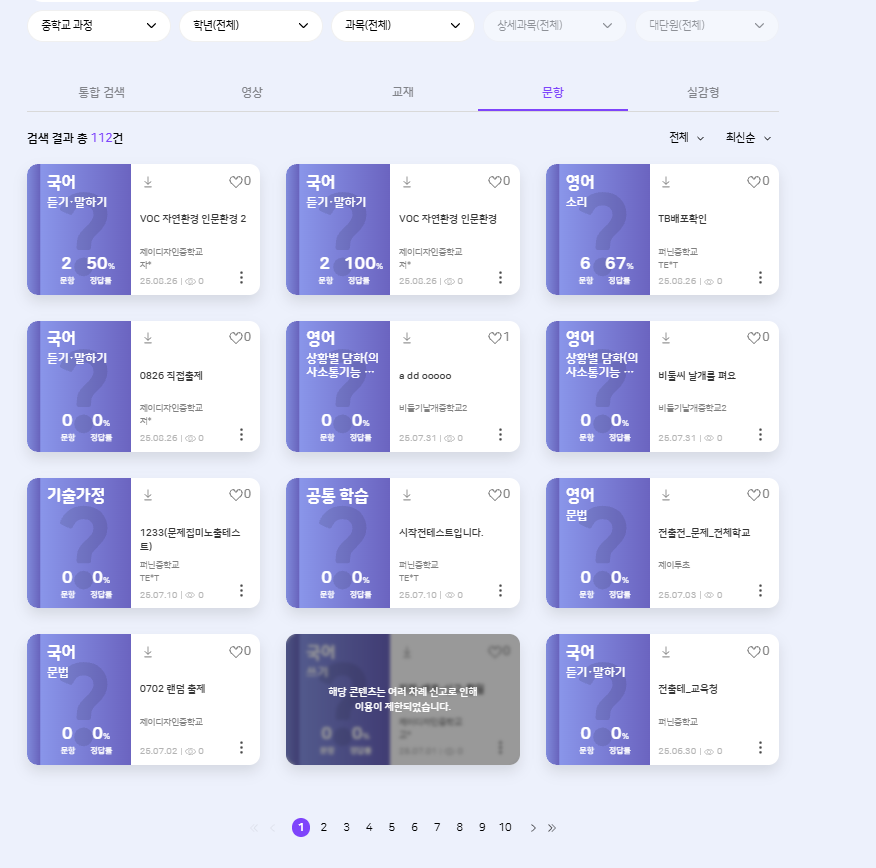Image resolution: width=876 pixels, height=868 pixels.
Task: Click download icon on 전출전_문제_전체학교 card
Action: (667, 494)
